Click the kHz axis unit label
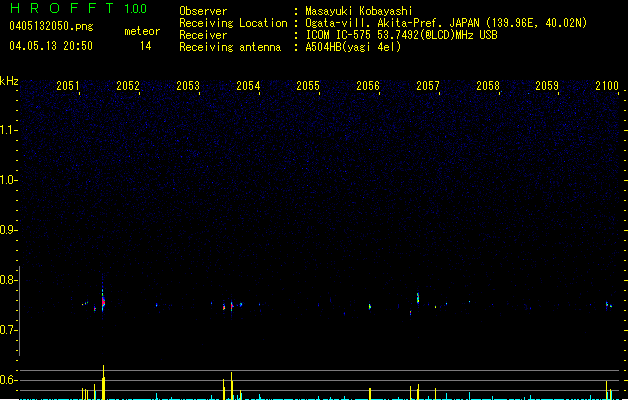This screenshot has height=400, width=629. pyautogui.click(x=9, y=81)
